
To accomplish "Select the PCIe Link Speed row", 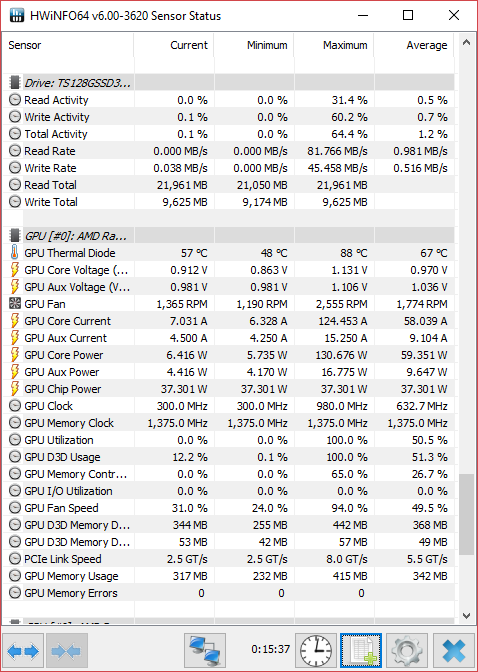I will pyautogui.click(x=228, y=559).
